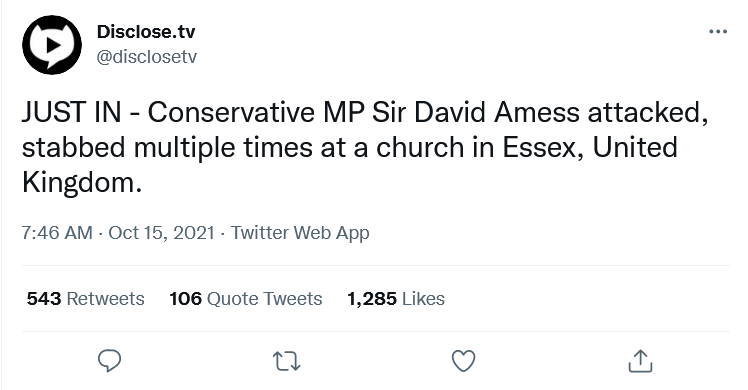Like the tweet with the heart icon
Image resolution: width=748 pixels, height=390 pixels.
click(463, 361)
